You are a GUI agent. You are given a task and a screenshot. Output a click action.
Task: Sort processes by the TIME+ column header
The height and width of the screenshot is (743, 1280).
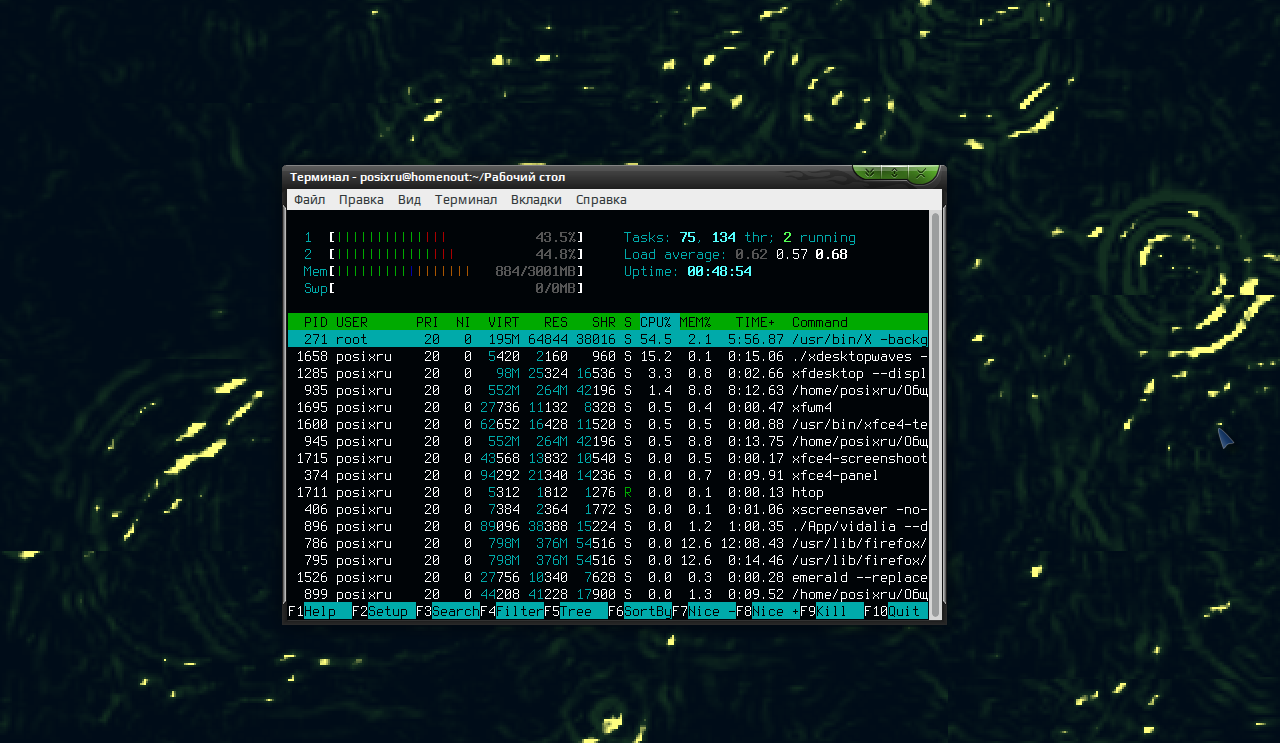[x=756, y=322]
